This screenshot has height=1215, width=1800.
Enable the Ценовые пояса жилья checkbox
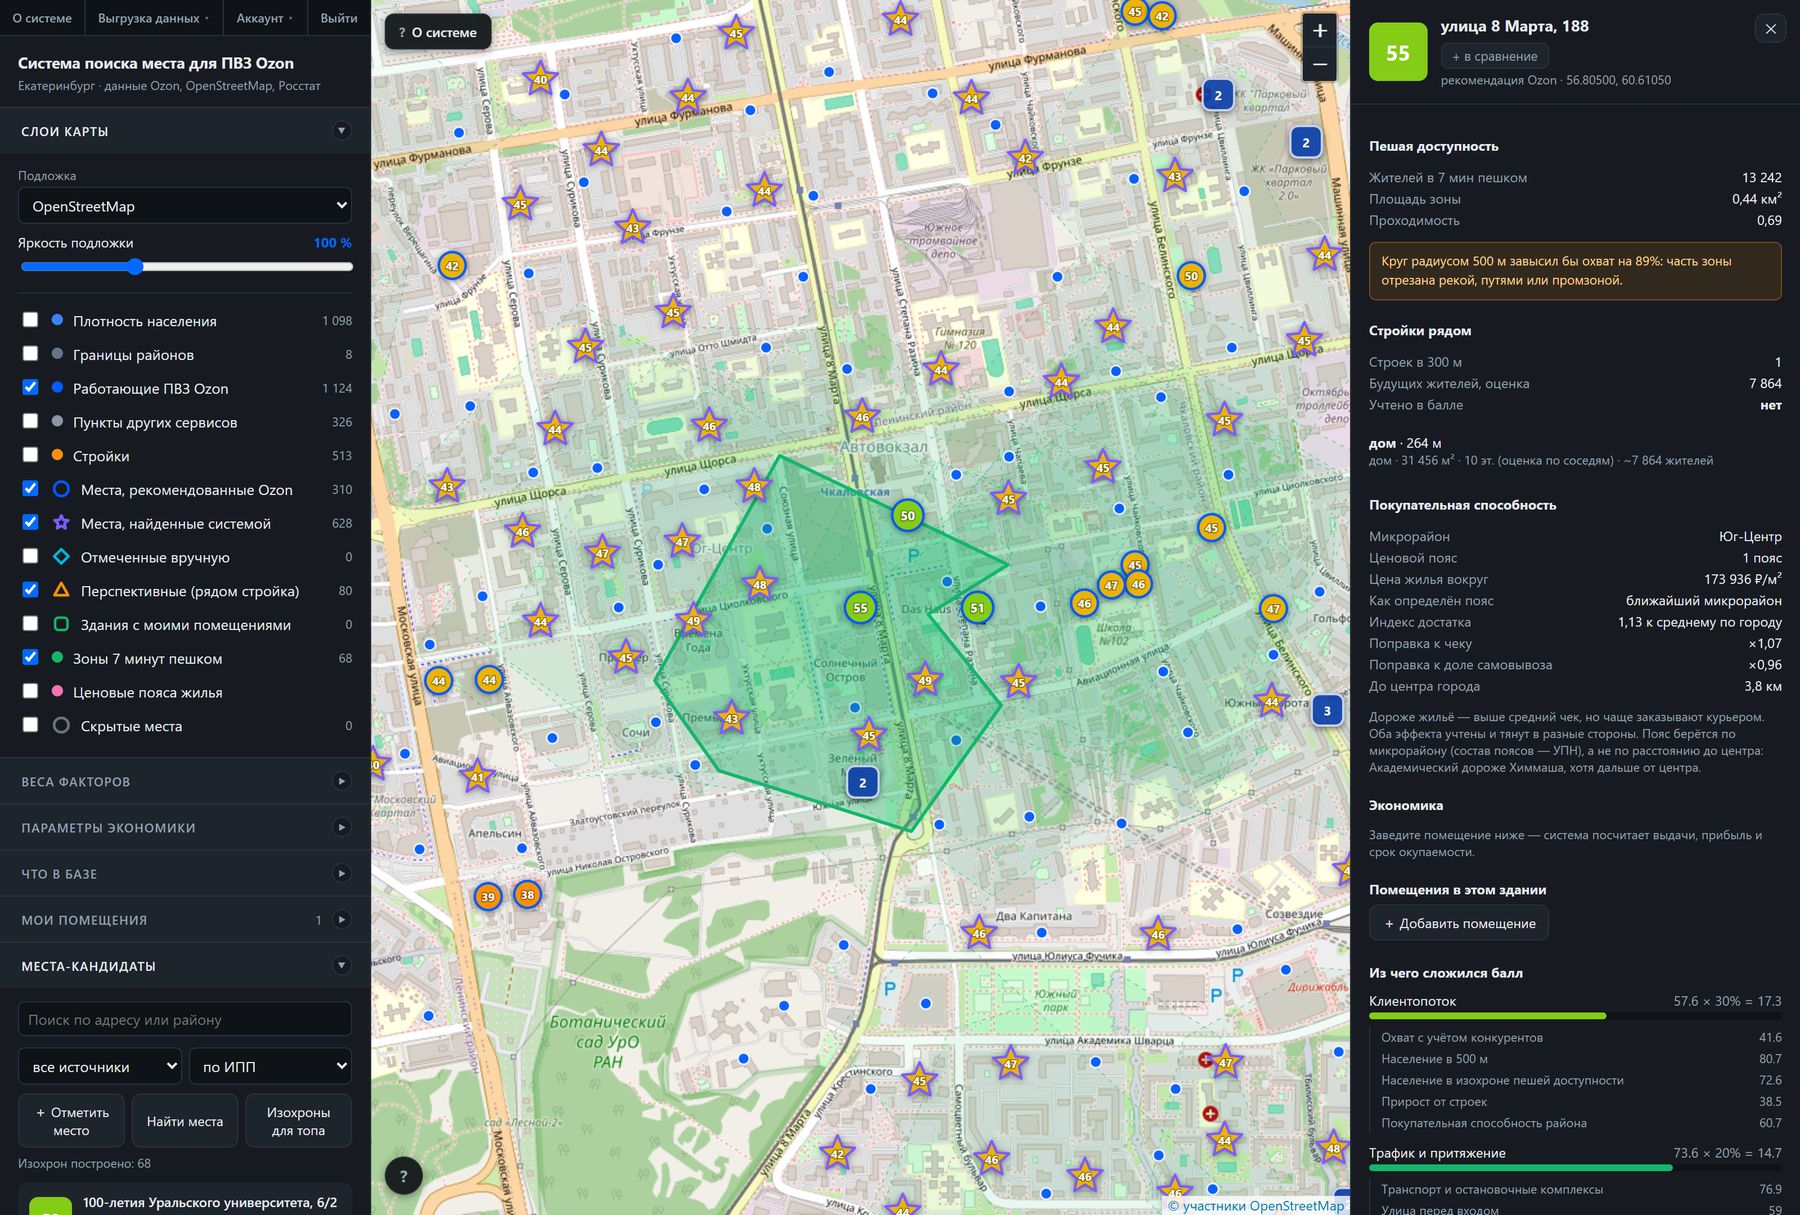30,691
